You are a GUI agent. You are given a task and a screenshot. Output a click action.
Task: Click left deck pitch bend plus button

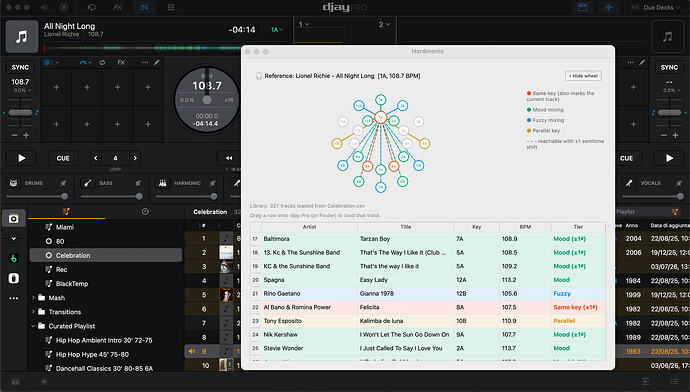tap(26, 135)
